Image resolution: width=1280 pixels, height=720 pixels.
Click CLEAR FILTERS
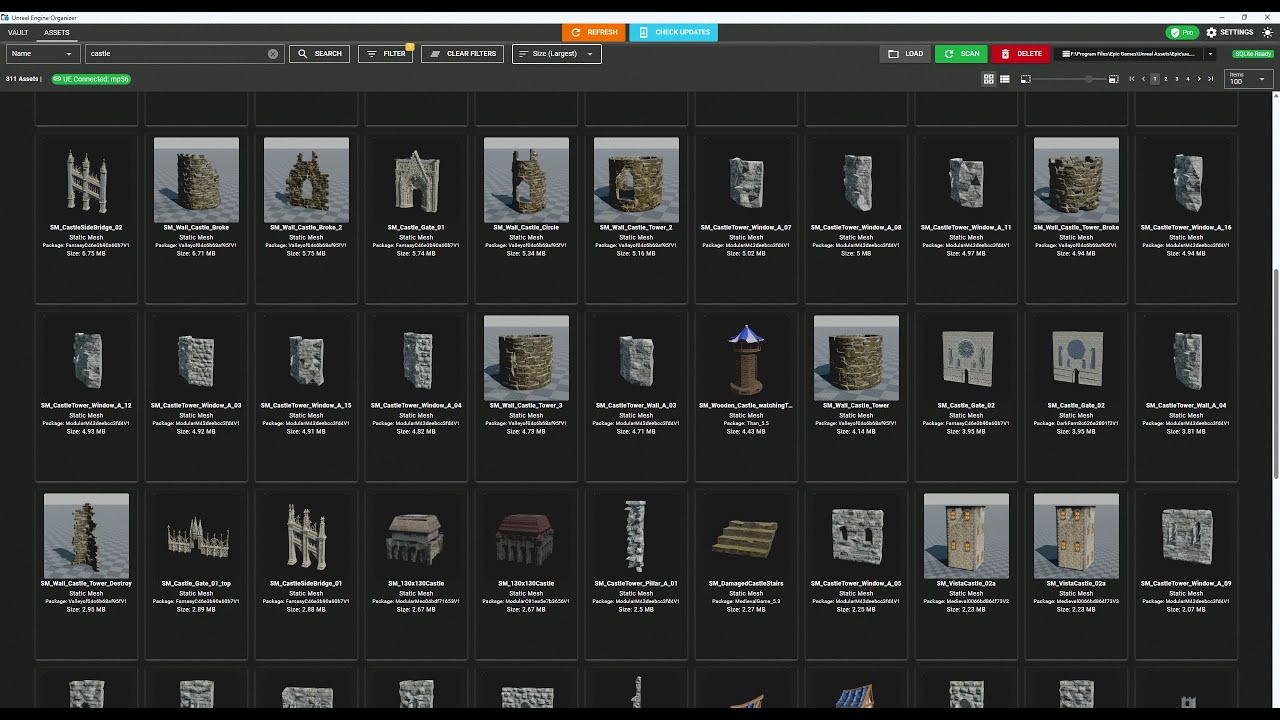tap(462, 54)
